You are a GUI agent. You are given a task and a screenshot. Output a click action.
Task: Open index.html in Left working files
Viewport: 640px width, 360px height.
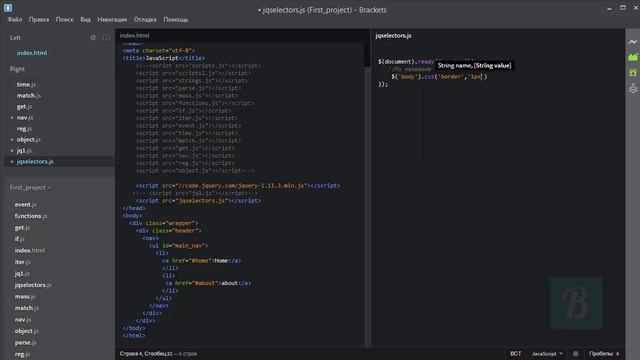coord(32,53)
